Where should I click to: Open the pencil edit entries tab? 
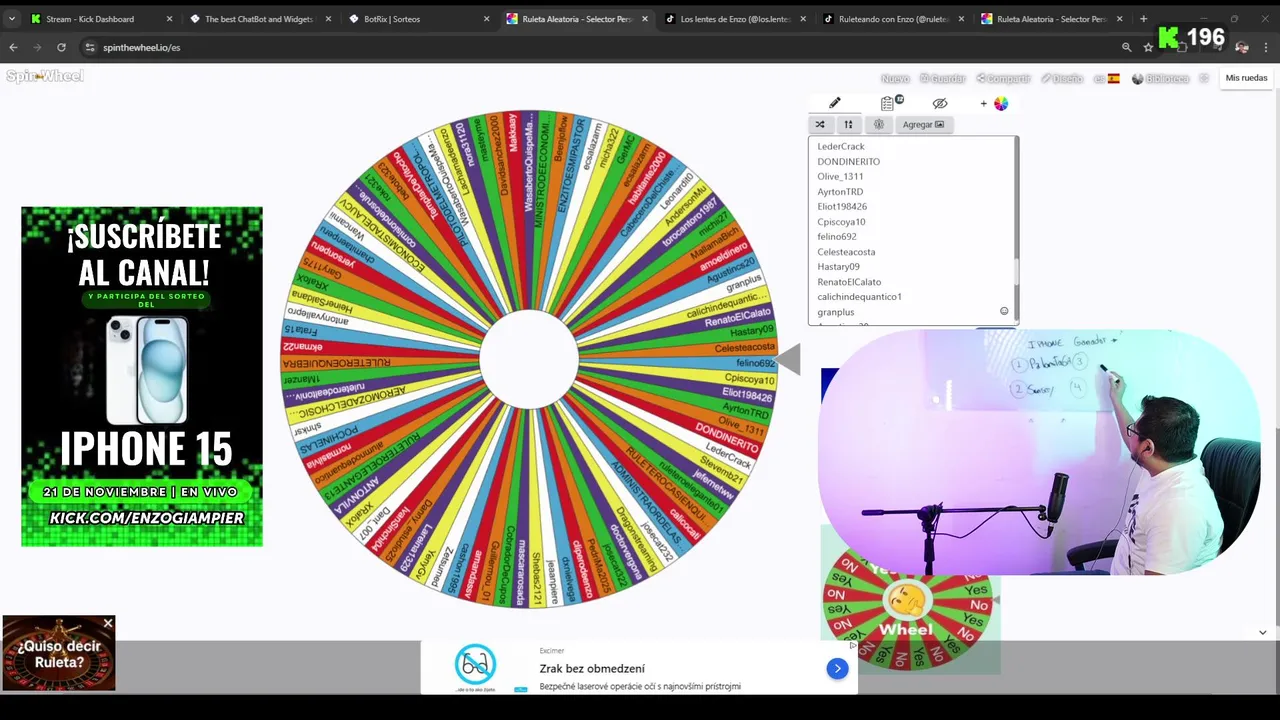[835, 103]
